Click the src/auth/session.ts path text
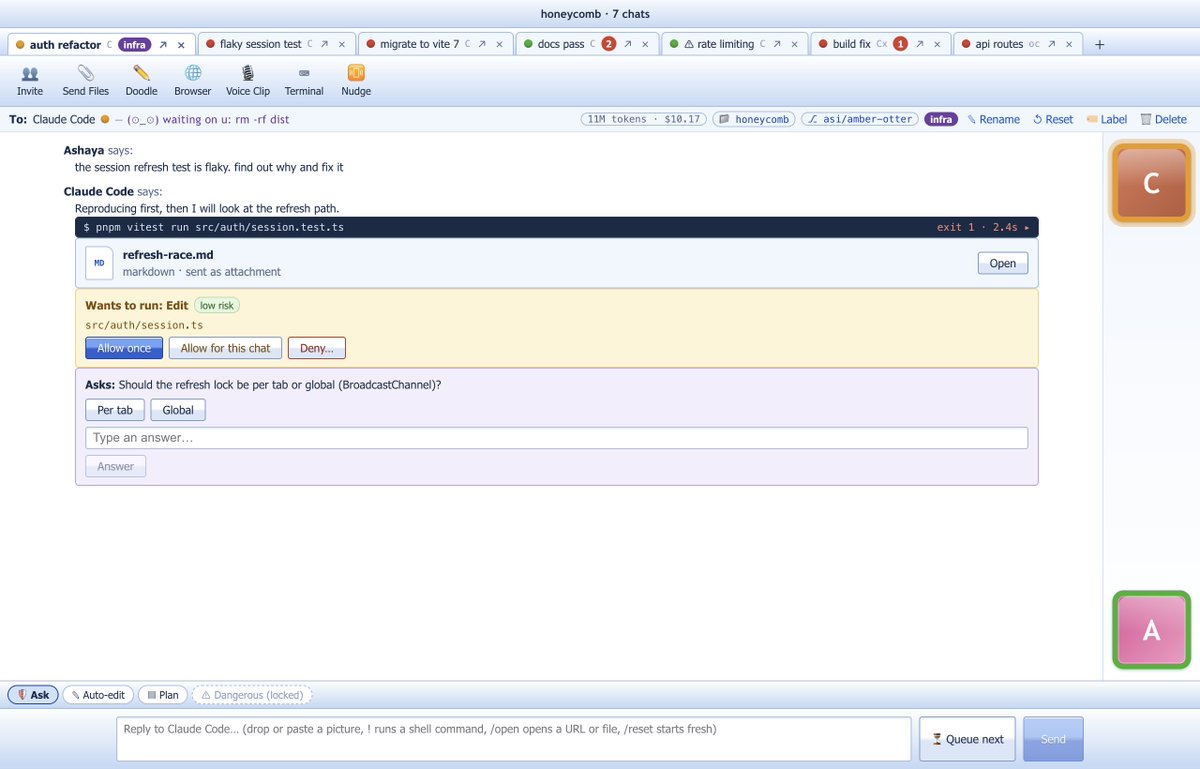Image resolution: width=1200 pixels, height=769 pixels. click(x=145, y=325)
